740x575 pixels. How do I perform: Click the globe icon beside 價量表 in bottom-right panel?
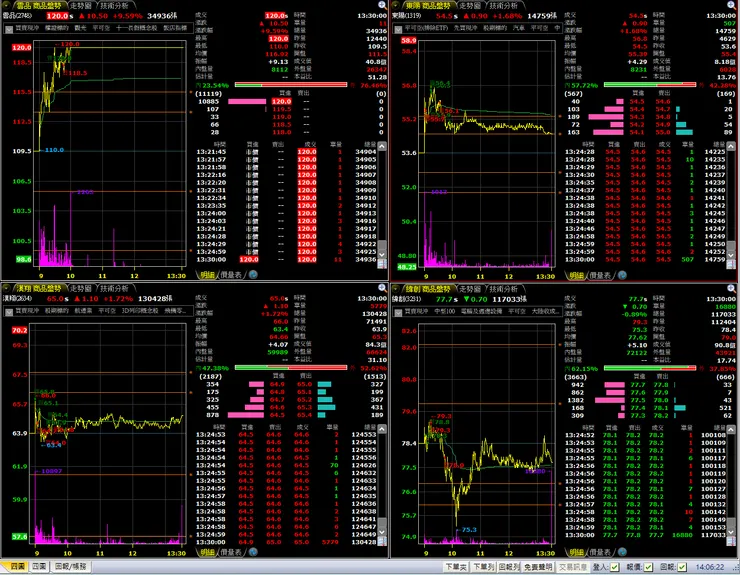[622, 552]
